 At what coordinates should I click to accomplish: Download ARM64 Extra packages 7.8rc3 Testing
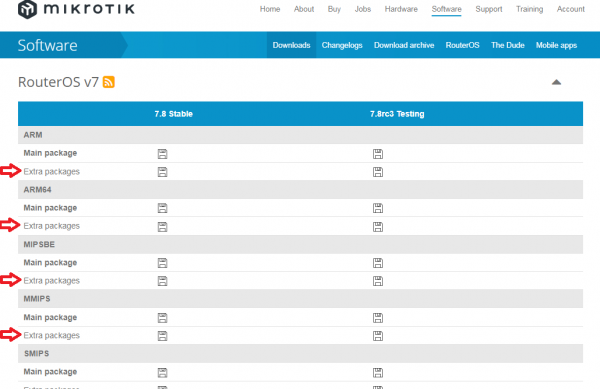pyautogui.click(x=378, y=227)
